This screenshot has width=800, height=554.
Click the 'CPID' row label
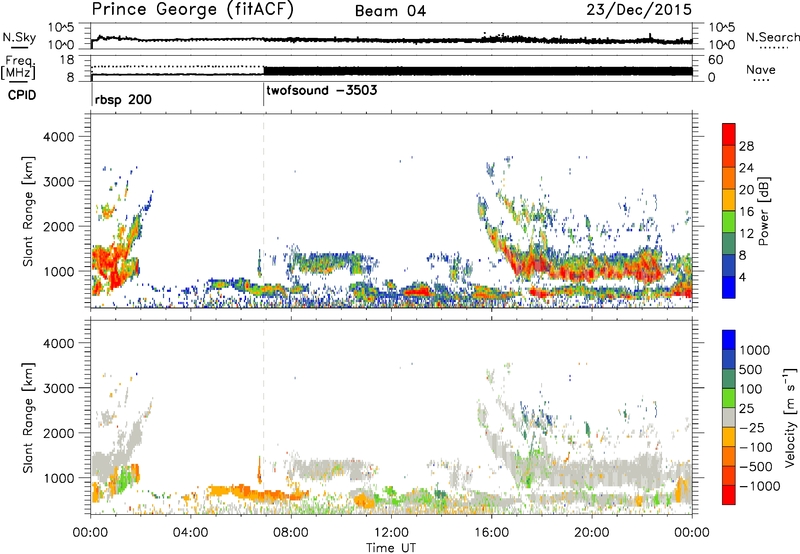[x=22, y=95]
